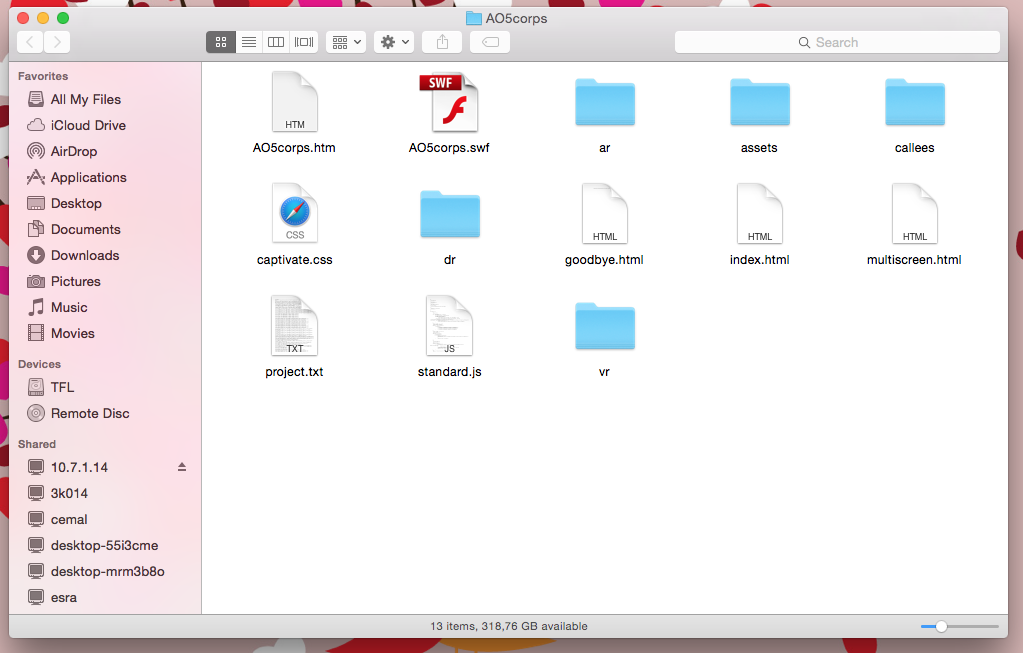
Task: Open the Arrange items dropdown
Action: tap(346, 42)
